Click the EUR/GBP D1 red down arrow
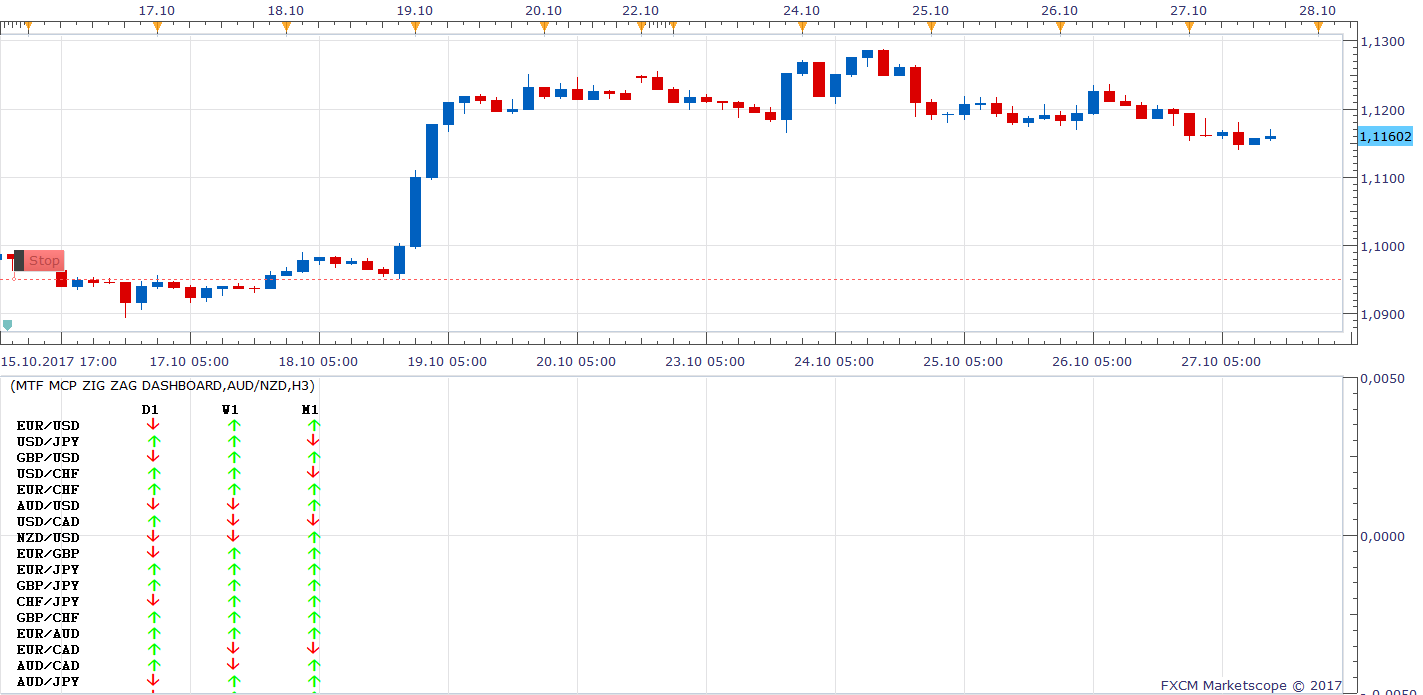1423x695 pixels. point(153,553)
